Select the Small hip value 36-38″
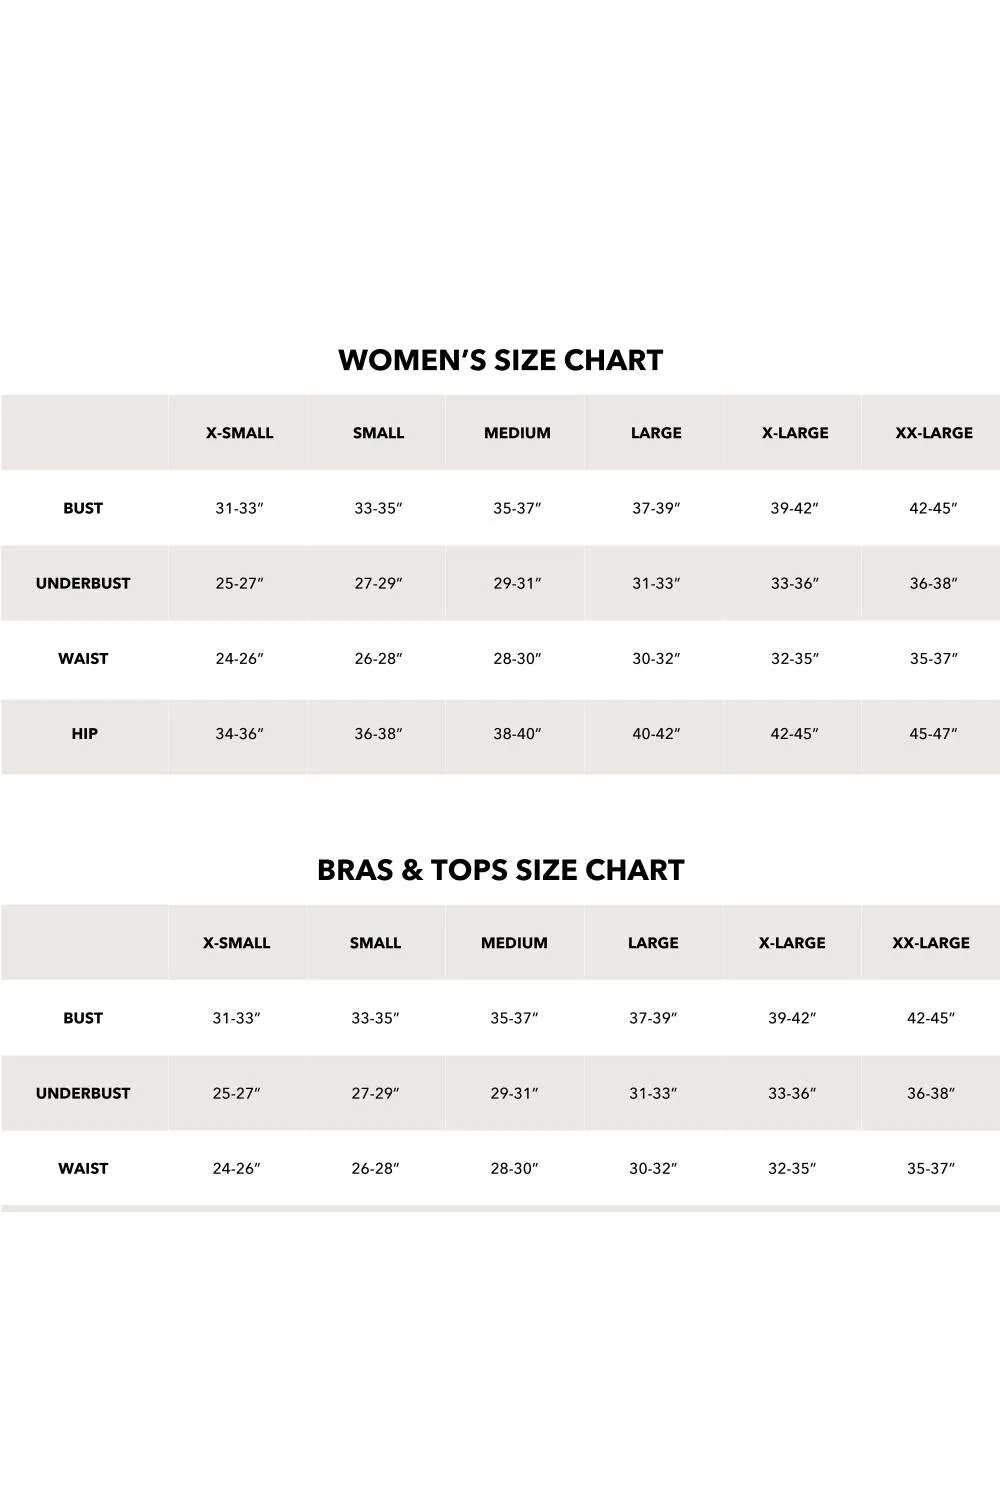 tap(378, 734)
